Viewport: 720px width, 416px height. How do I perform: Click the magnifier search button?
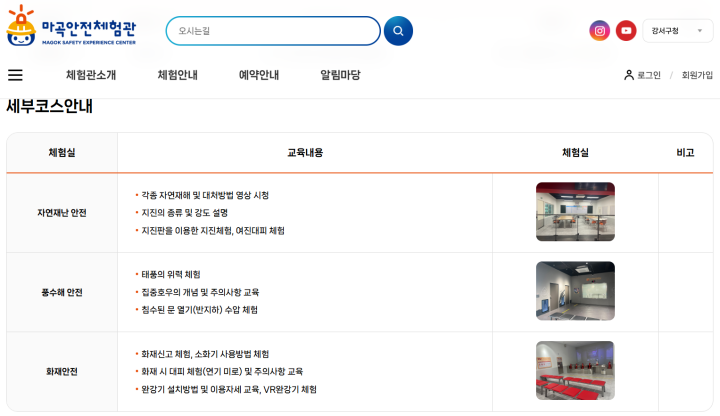pyautogui.click(x=398, y=31)
